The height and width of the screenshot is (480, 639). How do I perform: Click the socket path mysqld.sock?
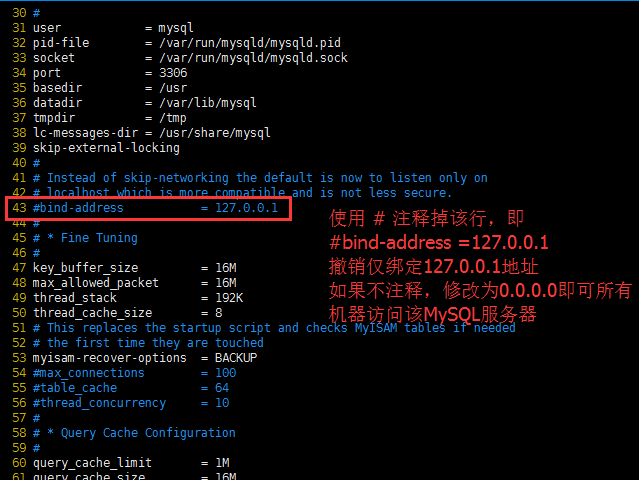pos(253,58)
